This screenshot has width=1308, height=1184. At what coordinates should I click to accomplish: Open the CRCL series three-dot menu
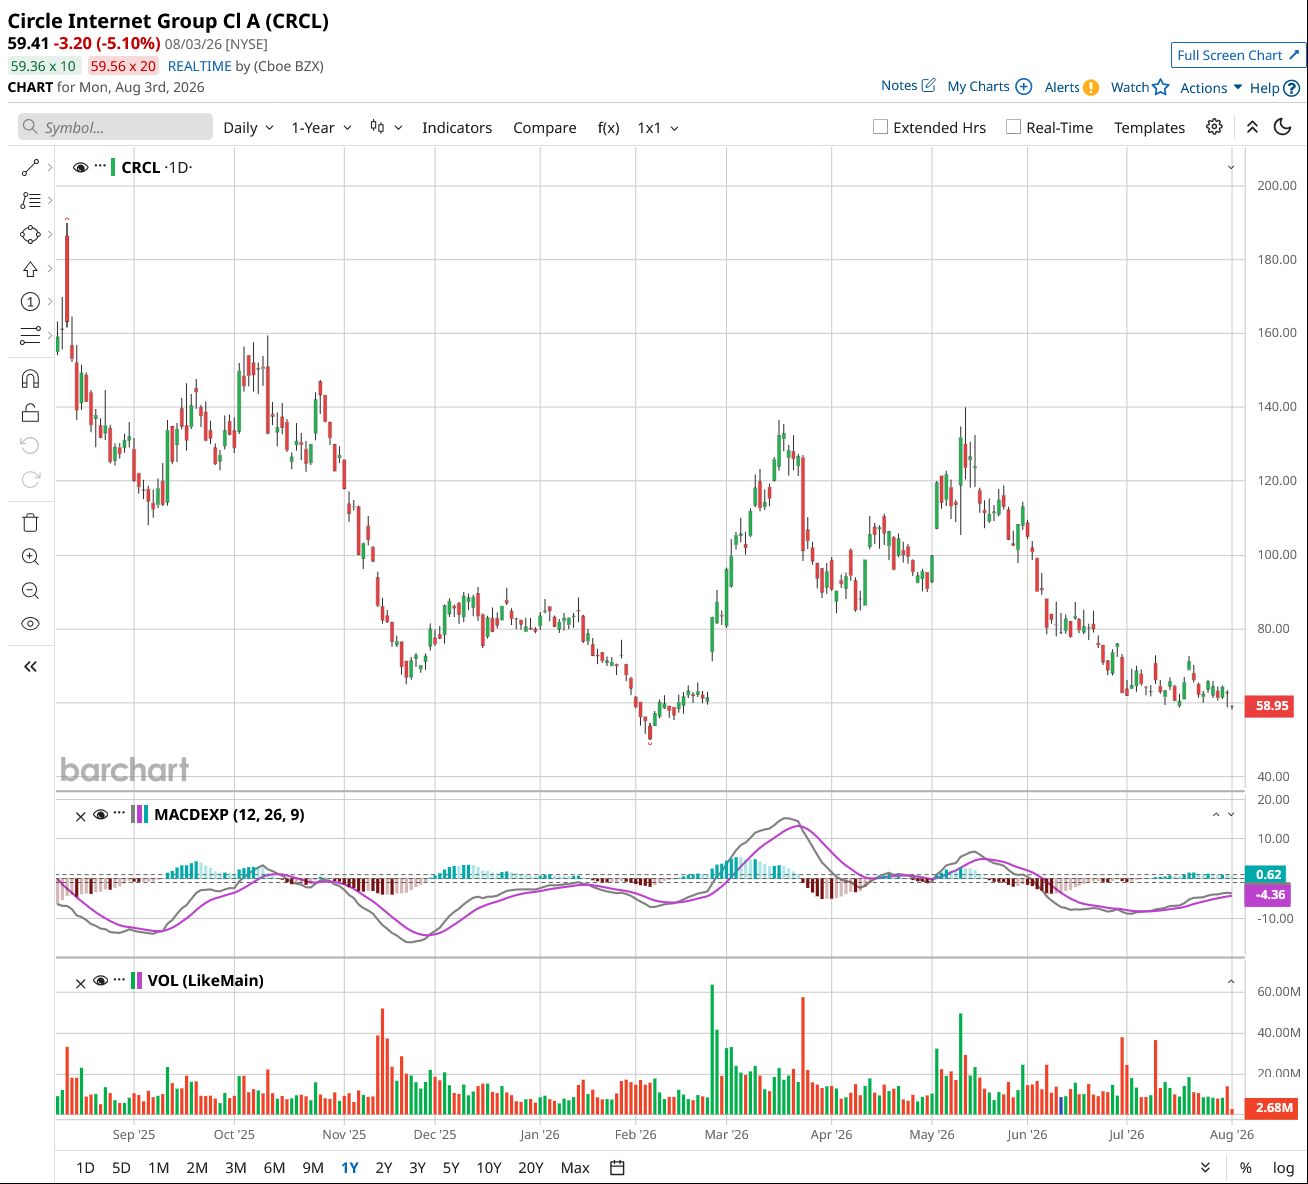tap(100, 166)
